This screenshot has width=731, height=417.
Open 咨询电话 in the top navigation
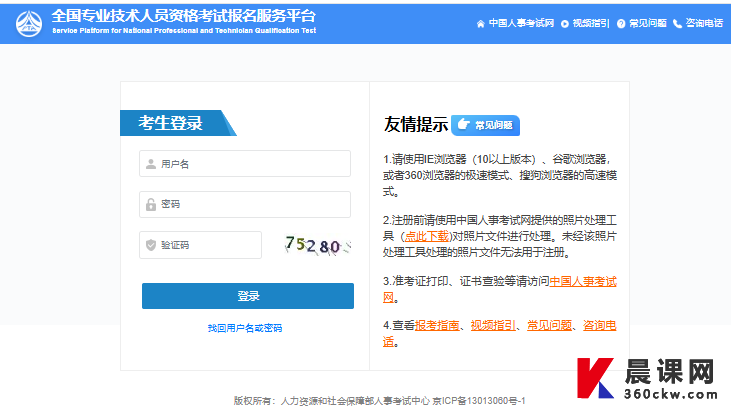tap(703, 23)
